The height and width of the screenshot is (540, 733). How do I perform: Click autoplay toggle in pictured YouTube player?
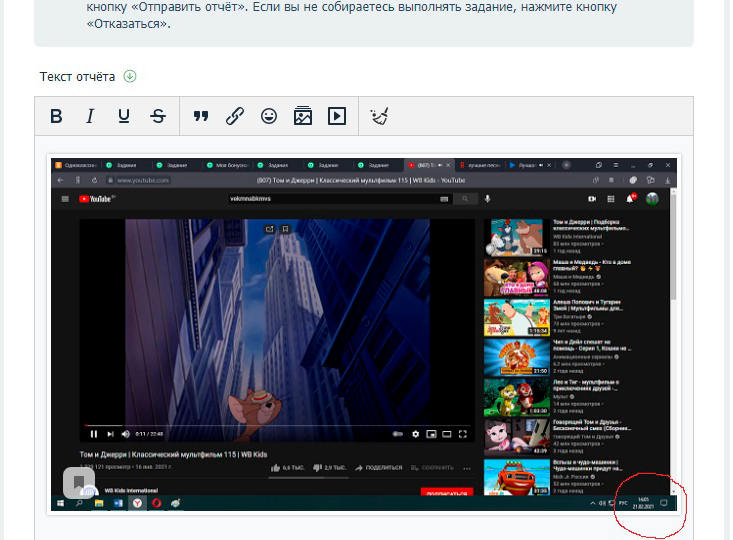coord(398,434)
